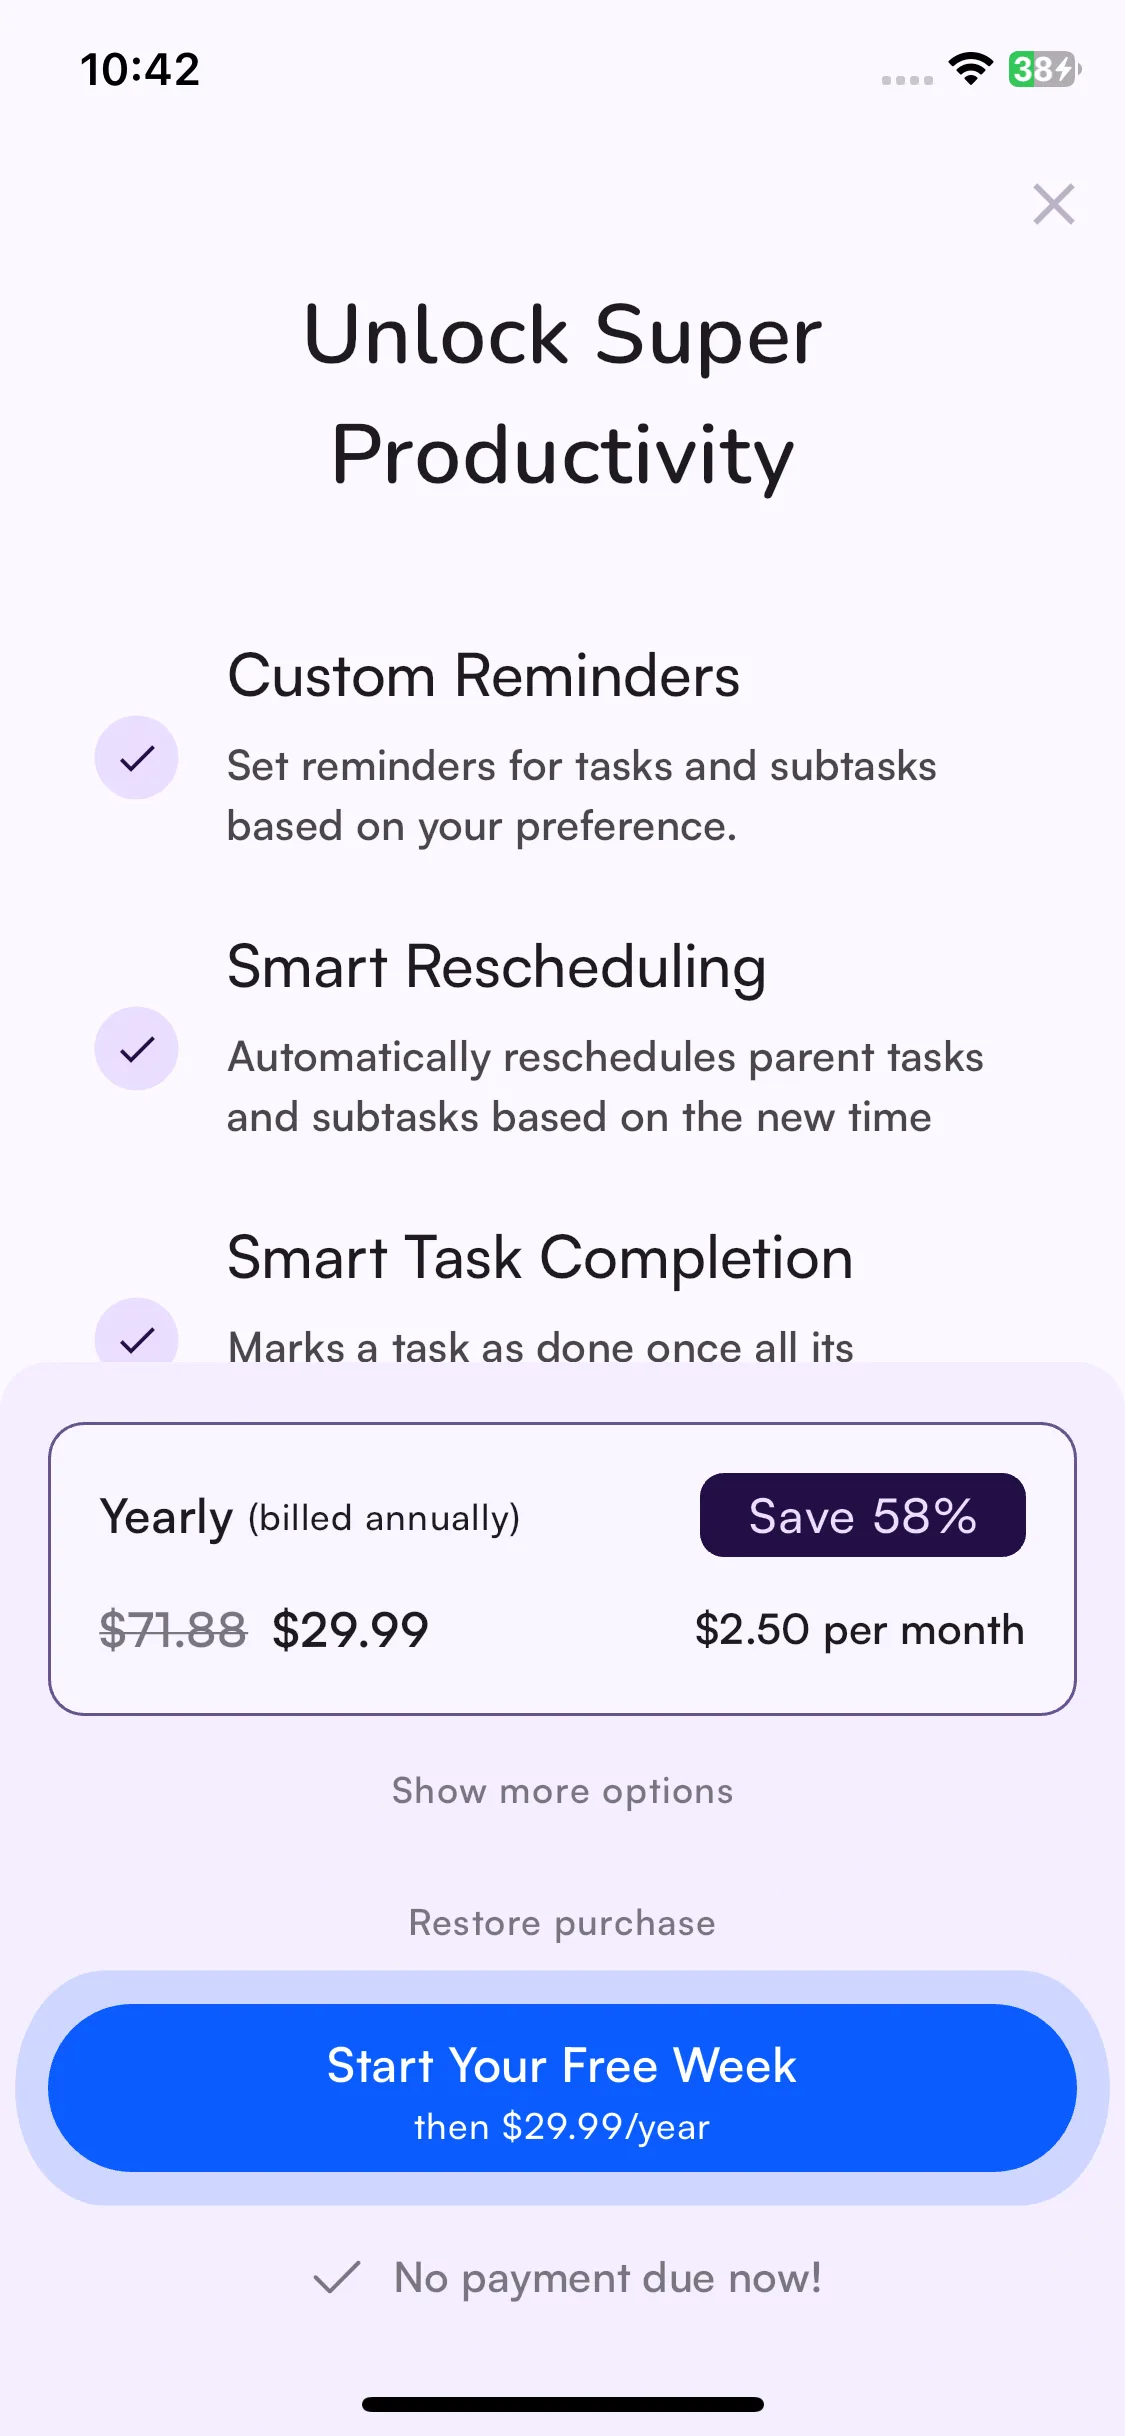Expand Show more options
This screenshot has width=1125, height=2436.
562,1791
